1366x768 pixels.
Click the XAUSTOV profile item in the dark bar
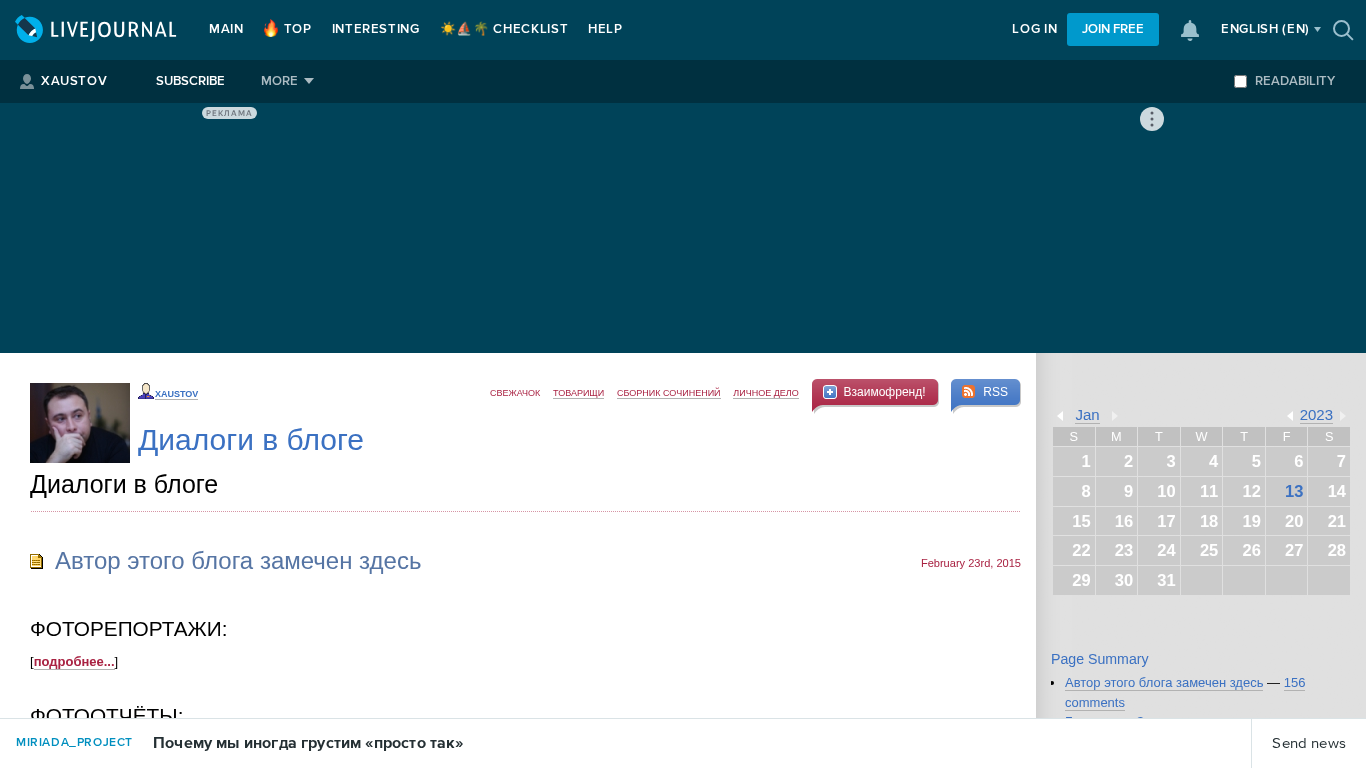point(63,81)
